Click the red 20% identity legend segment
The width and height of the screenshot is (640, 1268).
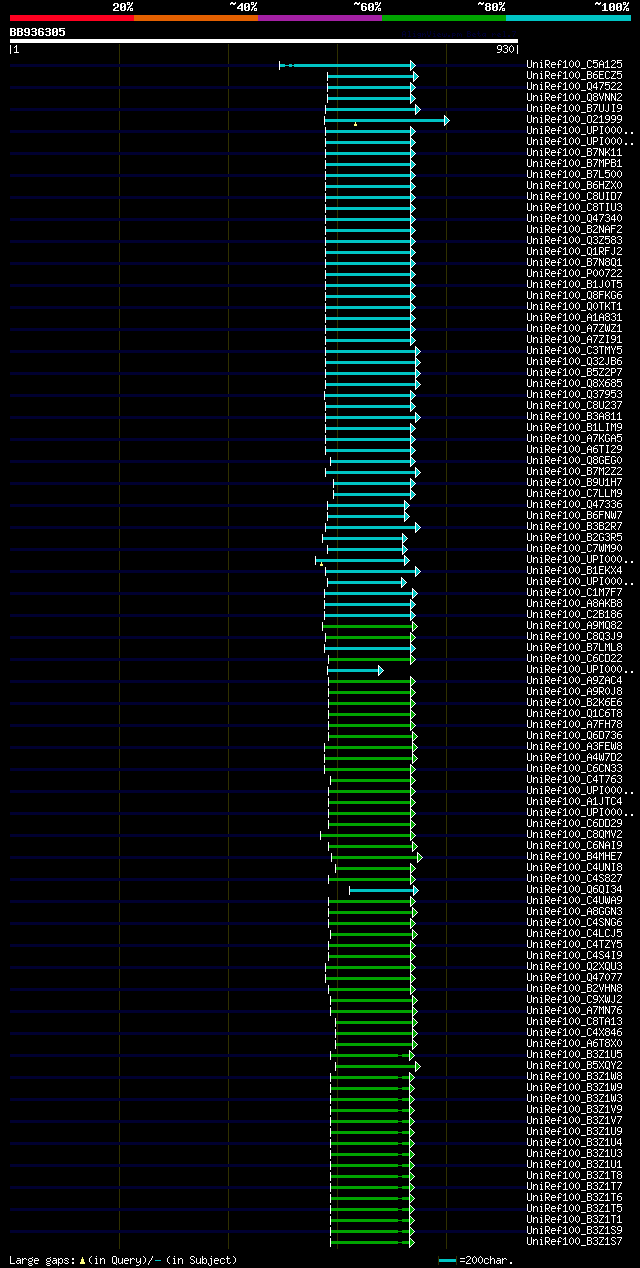(x=71, y=18)
